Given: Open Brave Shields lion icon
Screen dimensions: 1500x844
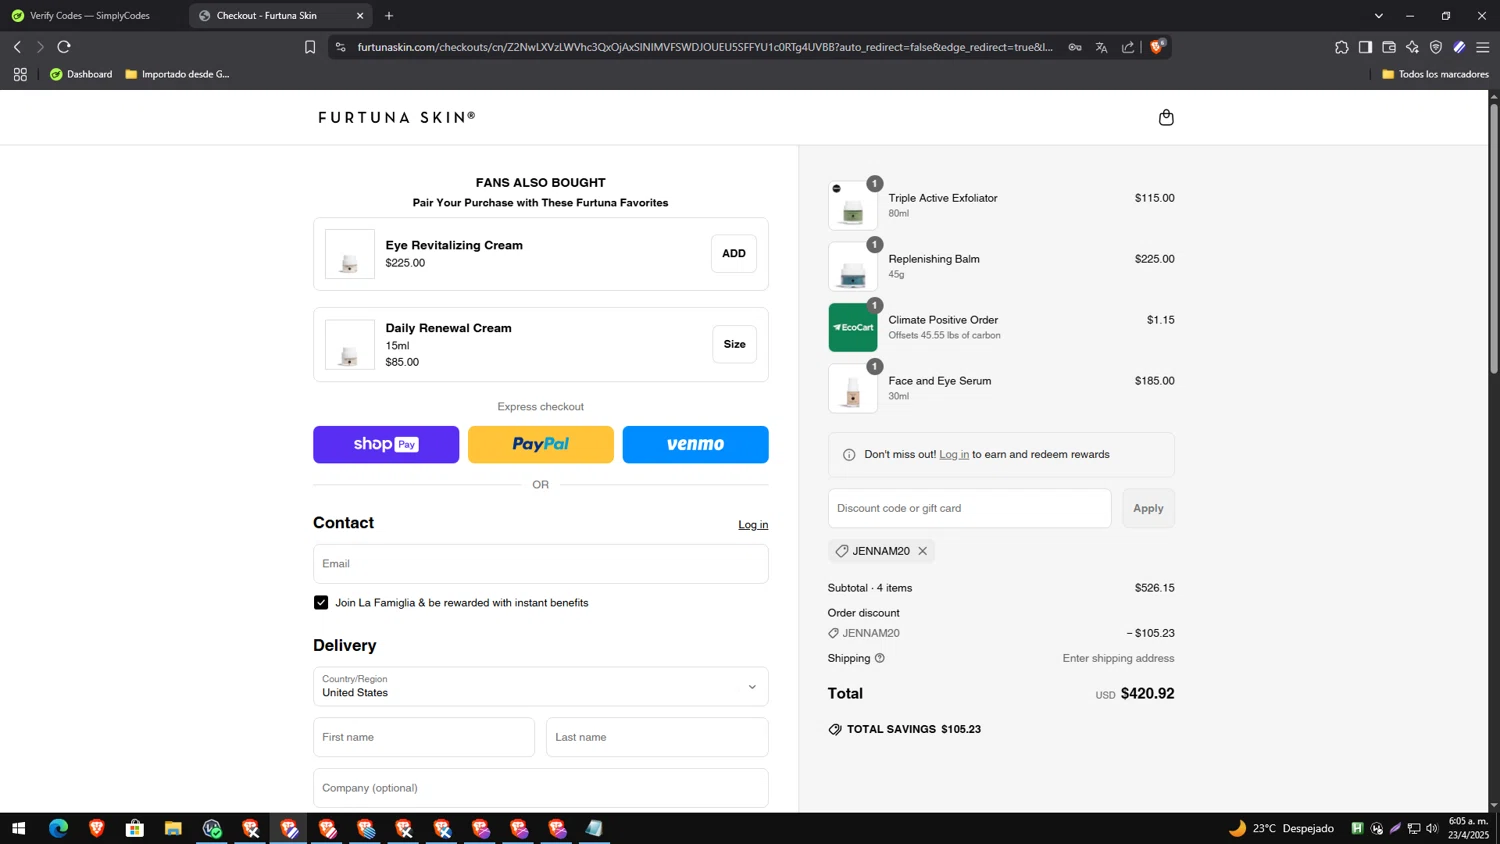Looking at the screenshot, I should pos(1157,47).
